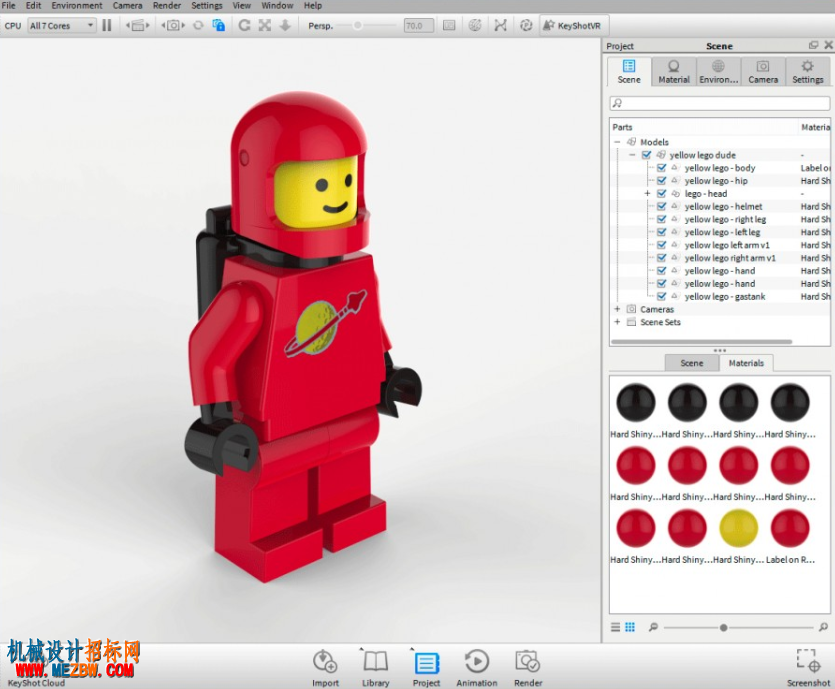
Task: Toggle yellow lego - right leg checkbox
Action: coord(661,219)
